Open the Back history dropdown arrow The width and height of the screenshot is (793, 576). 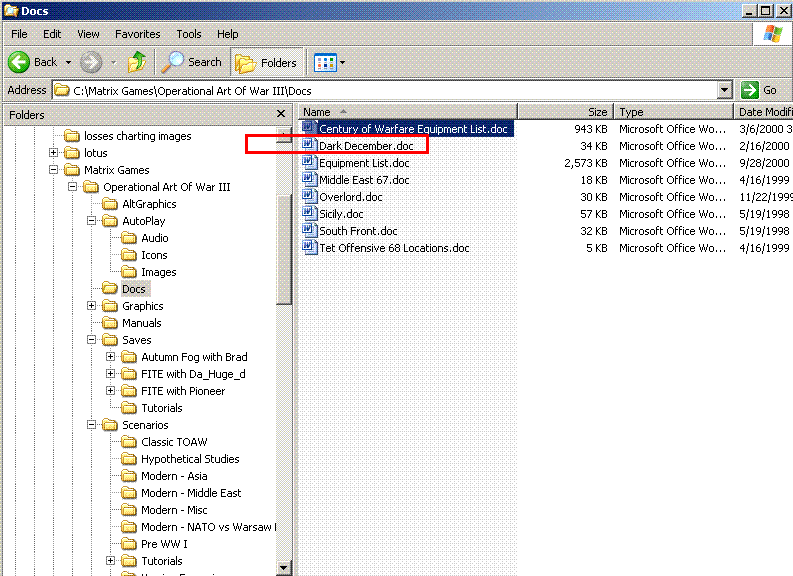pyautogui.click(x=68, y=62)
